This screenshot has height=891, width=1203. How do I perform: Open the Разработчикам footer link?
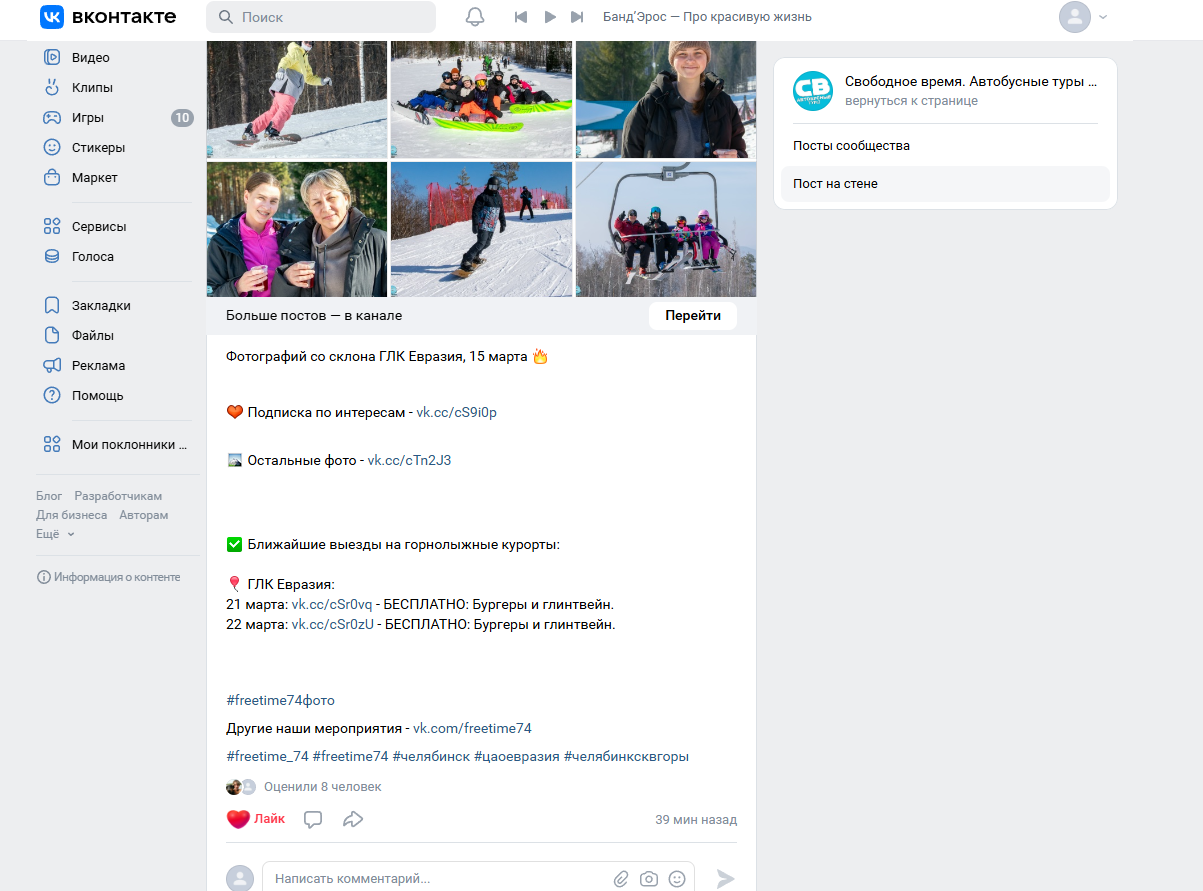[118, 496]
